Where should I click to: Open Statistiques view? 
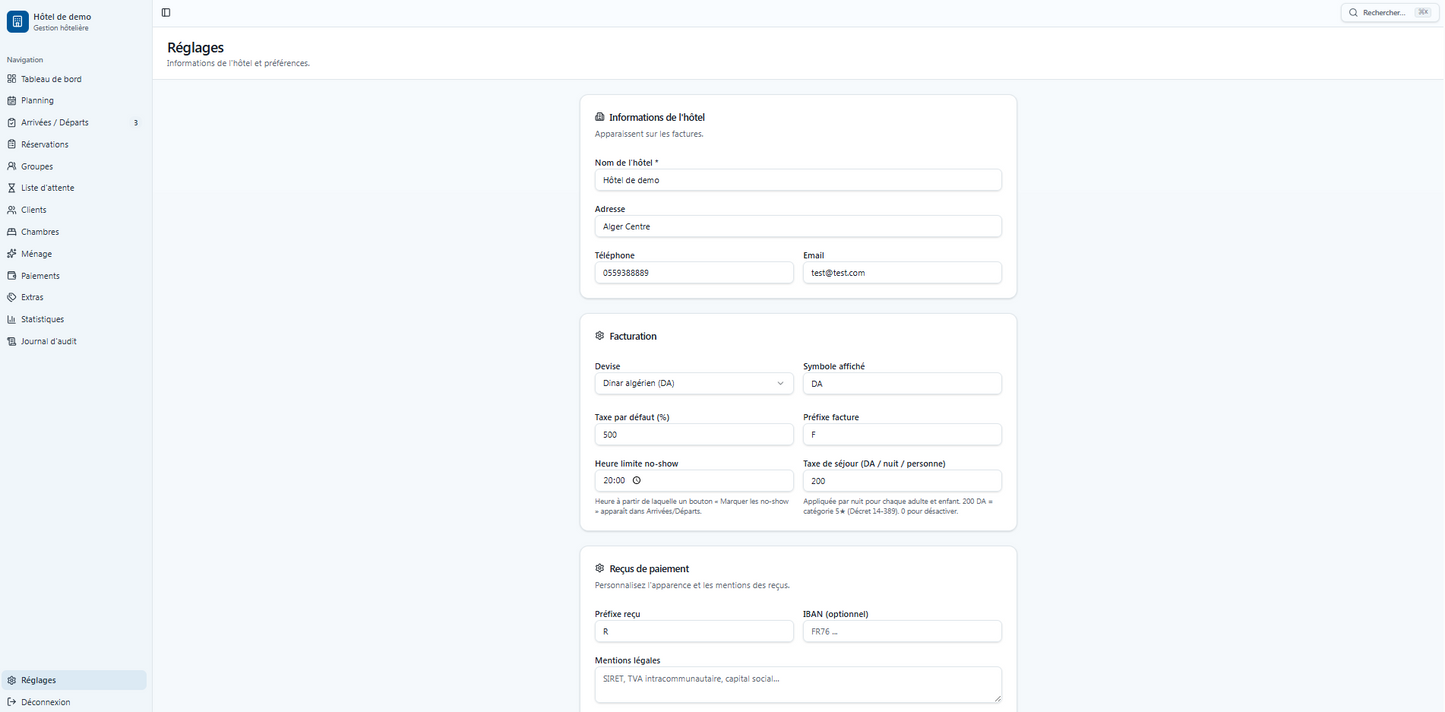(x=75, y=320)
